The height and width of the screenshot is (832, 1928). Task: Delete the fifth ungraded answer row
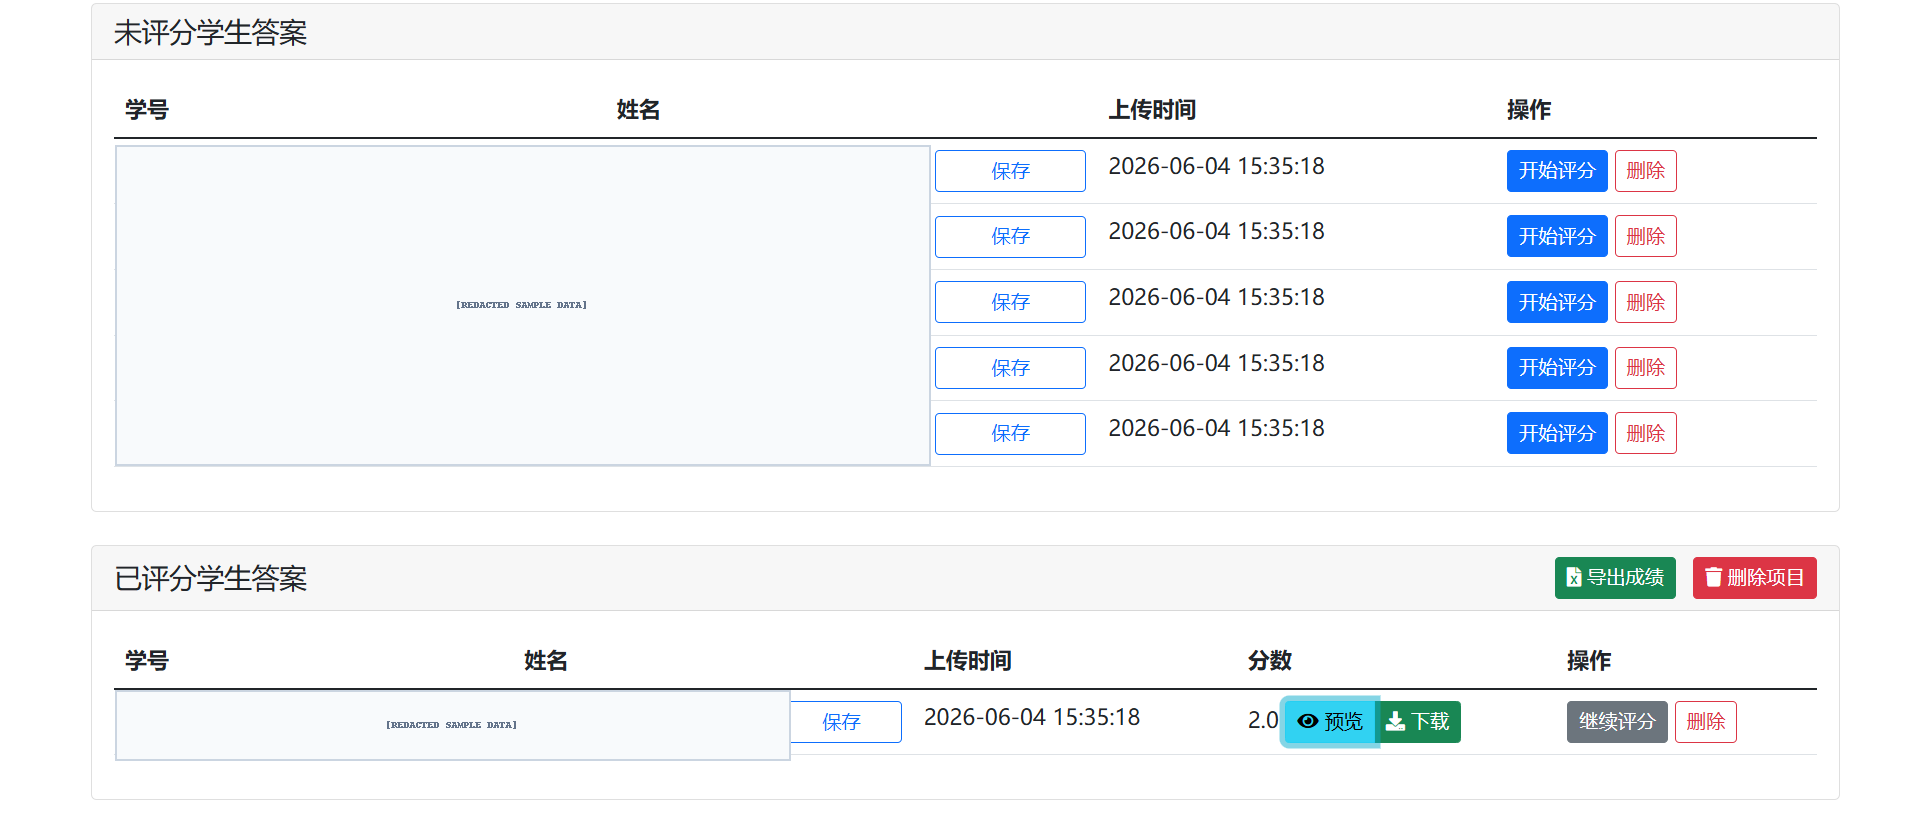[x=1646, y=433]
